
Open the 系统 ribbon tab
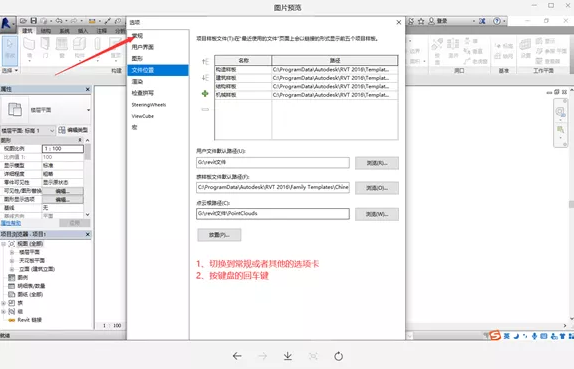pos(64,31)
